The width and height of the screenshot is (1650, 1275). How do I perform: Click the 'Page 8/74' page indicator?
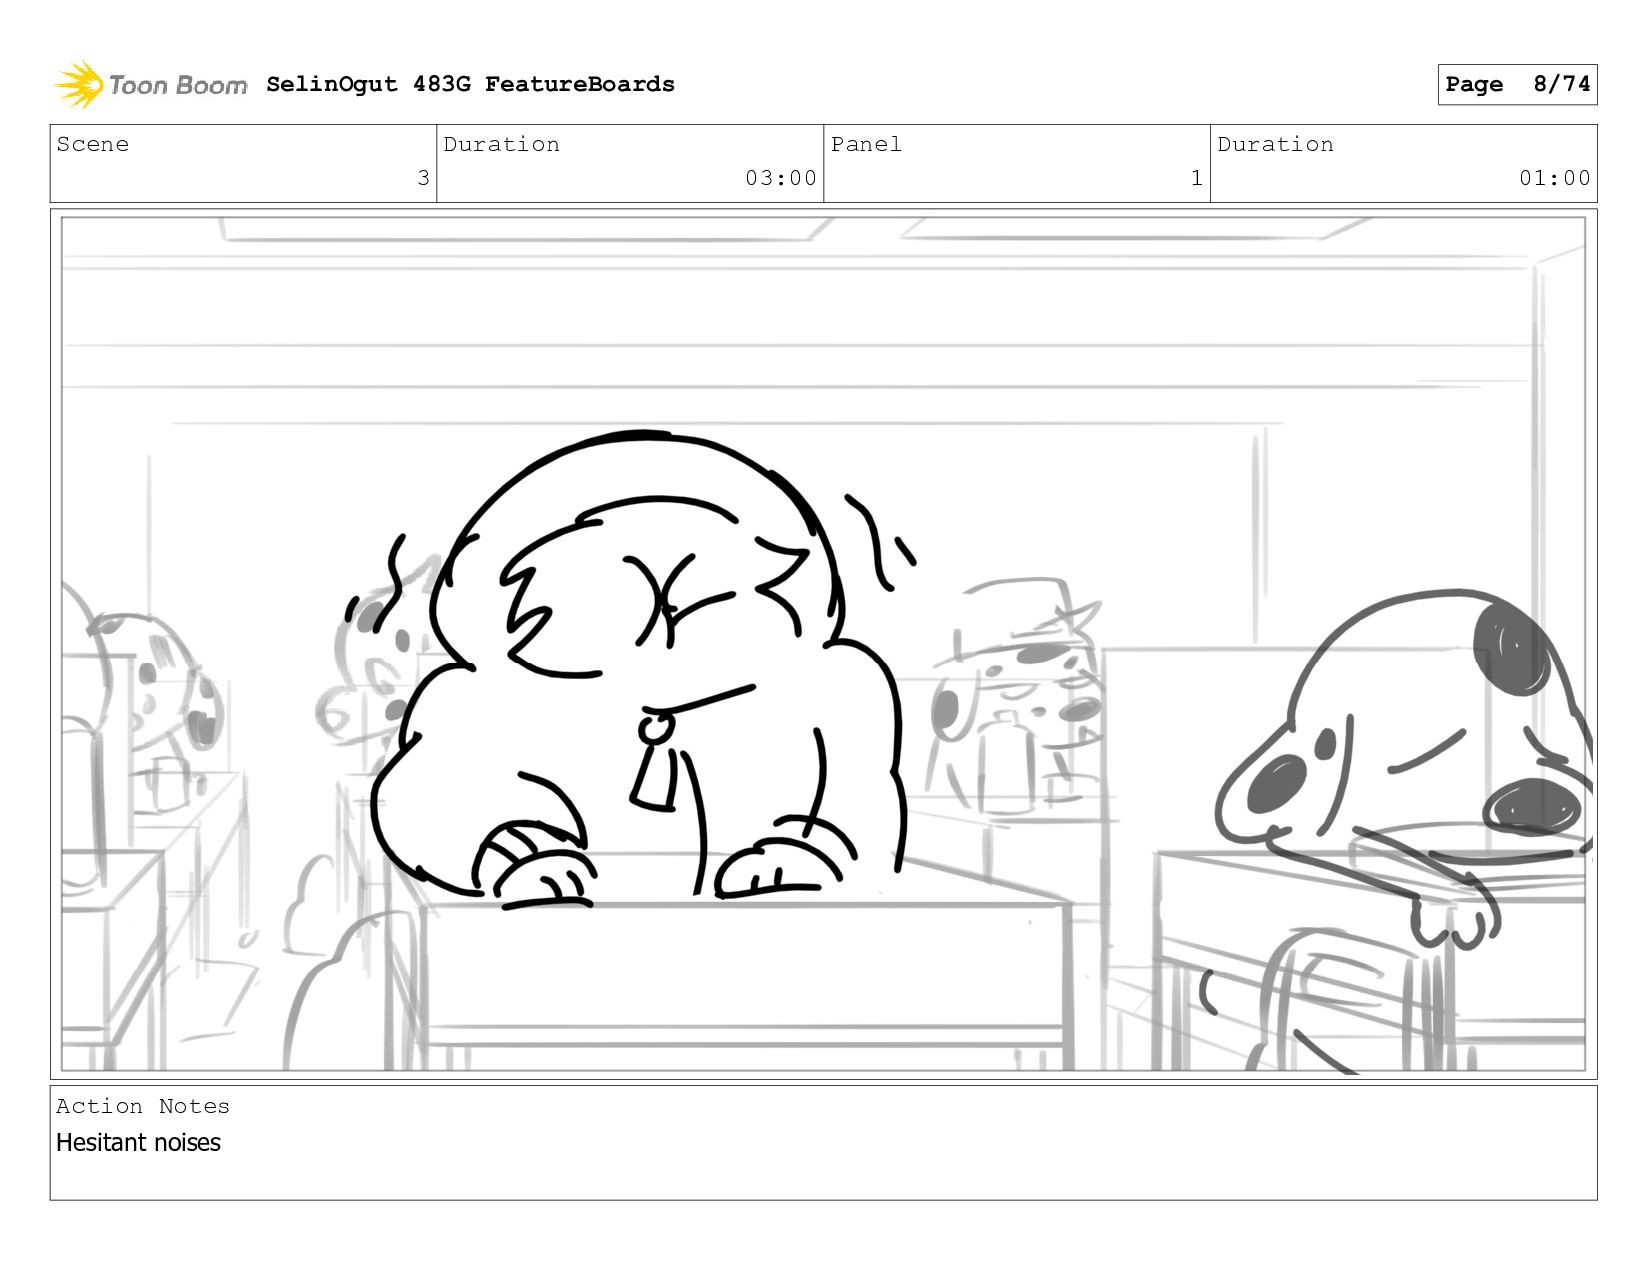point(1517,84)
